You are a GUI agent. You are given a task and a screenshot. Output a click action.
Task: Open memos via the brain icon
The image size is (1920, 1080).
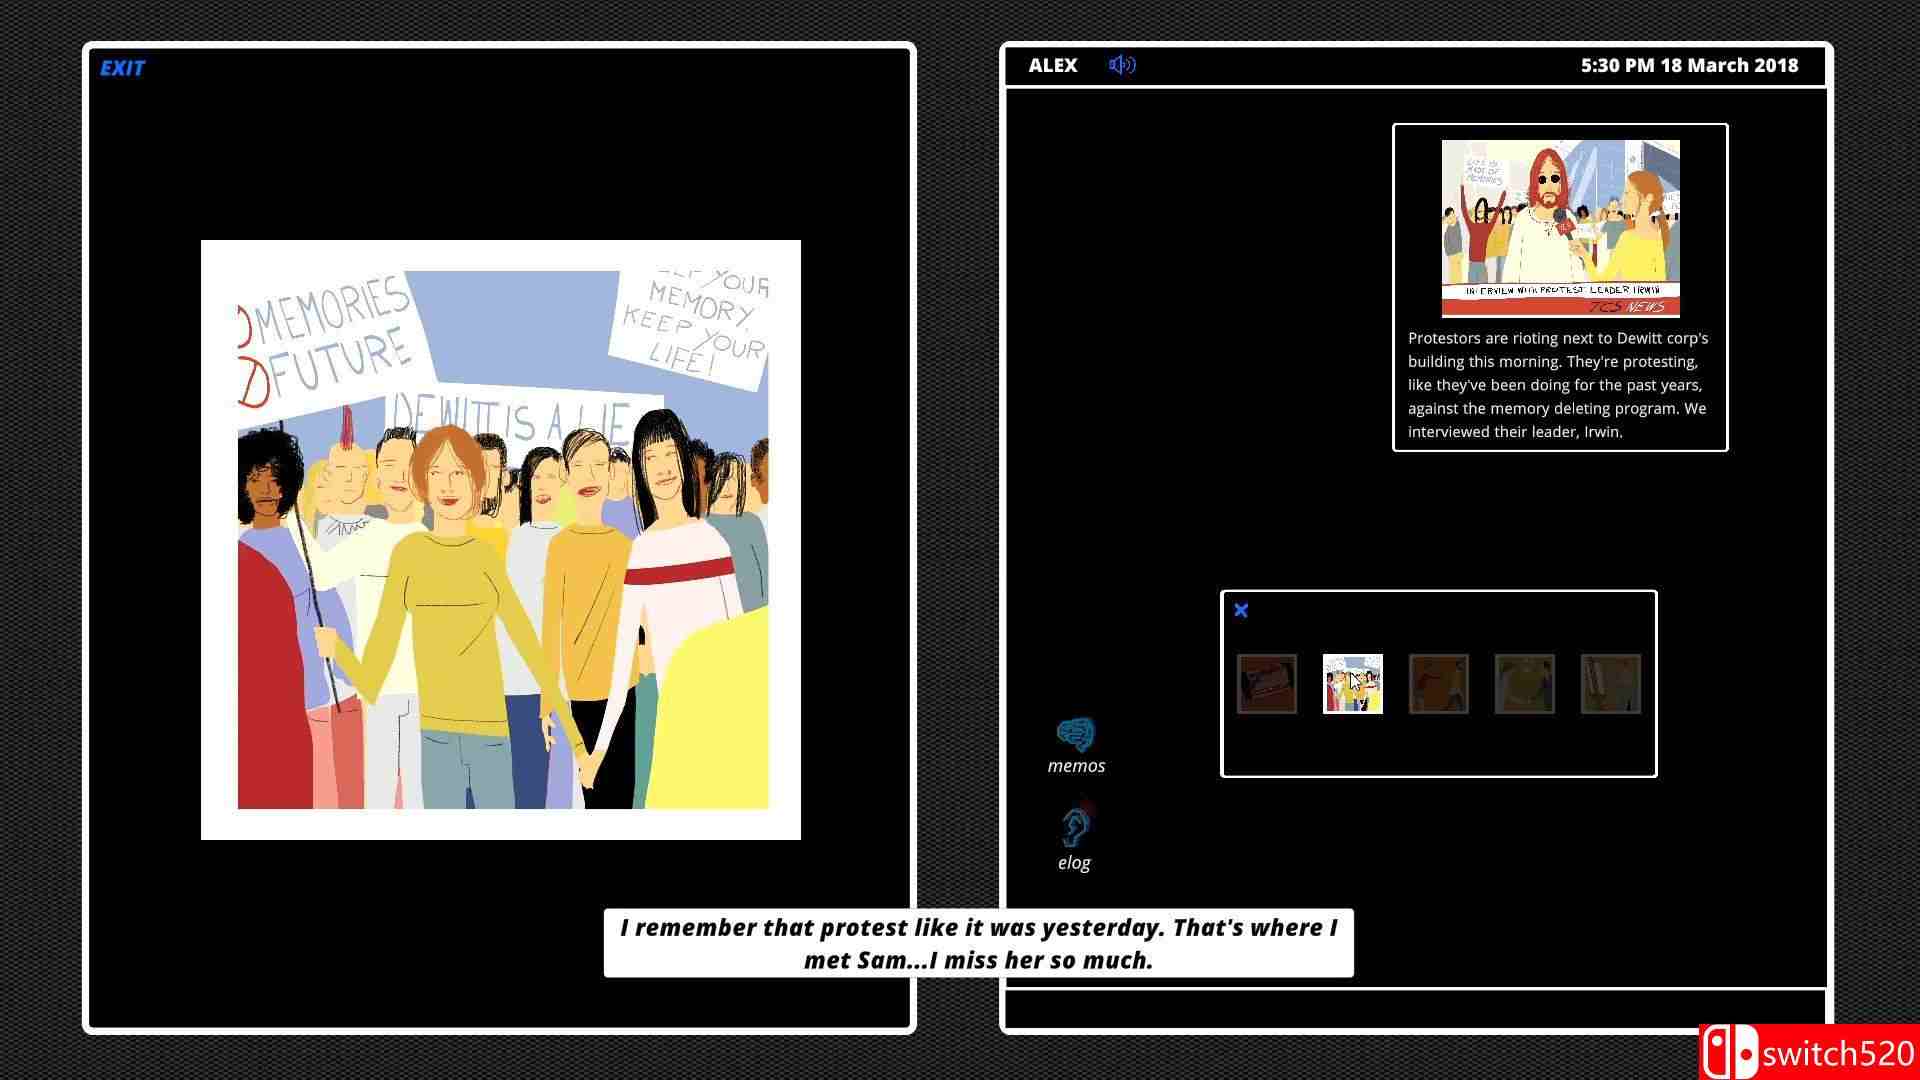tap(1075, 735)
